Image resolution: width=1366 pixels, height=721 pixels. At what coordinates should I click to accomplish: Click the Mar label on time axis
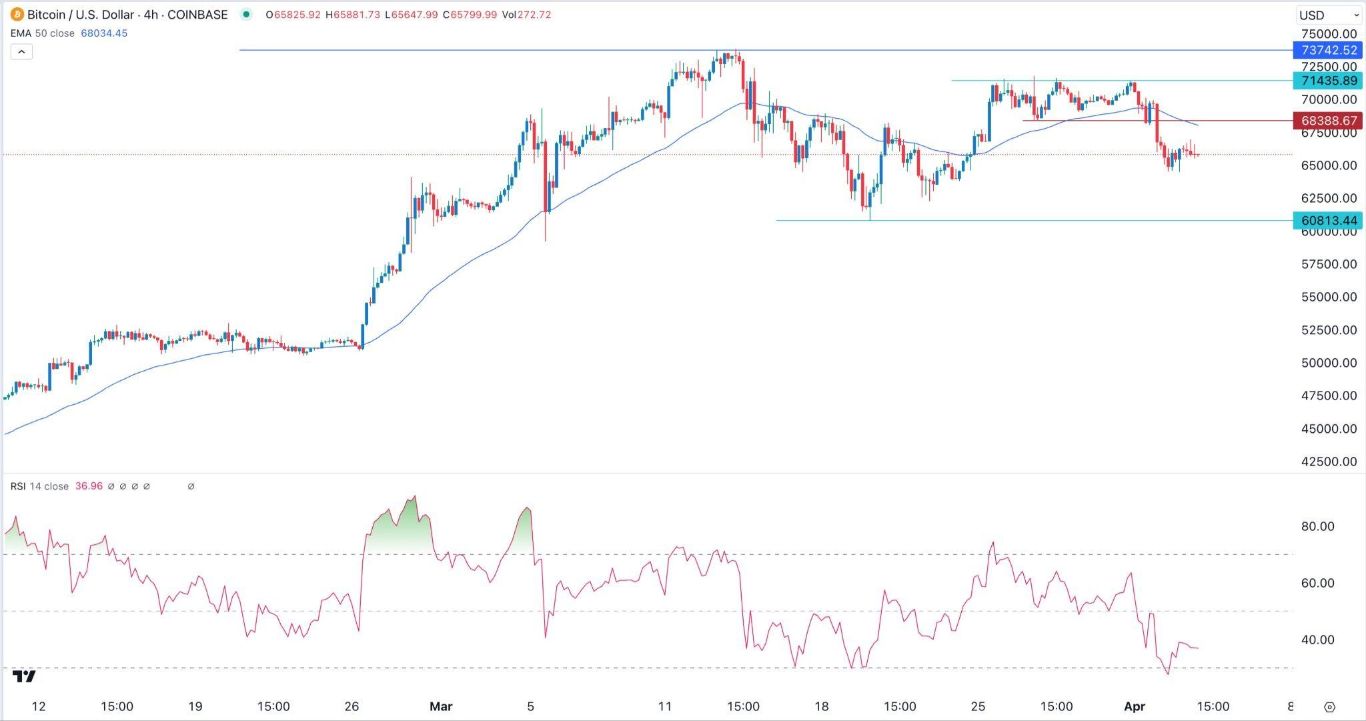(439, 706)
